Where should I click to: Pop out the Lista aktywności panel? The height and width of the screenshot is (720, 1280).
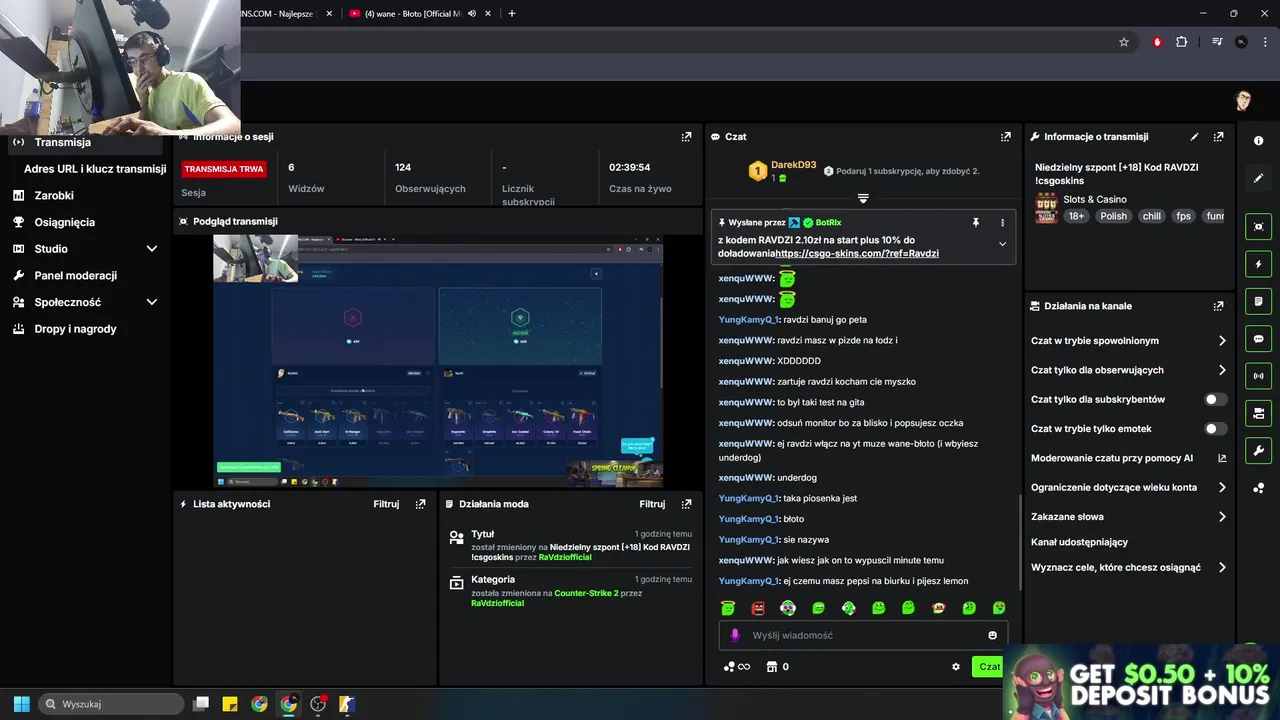point(420,504)
